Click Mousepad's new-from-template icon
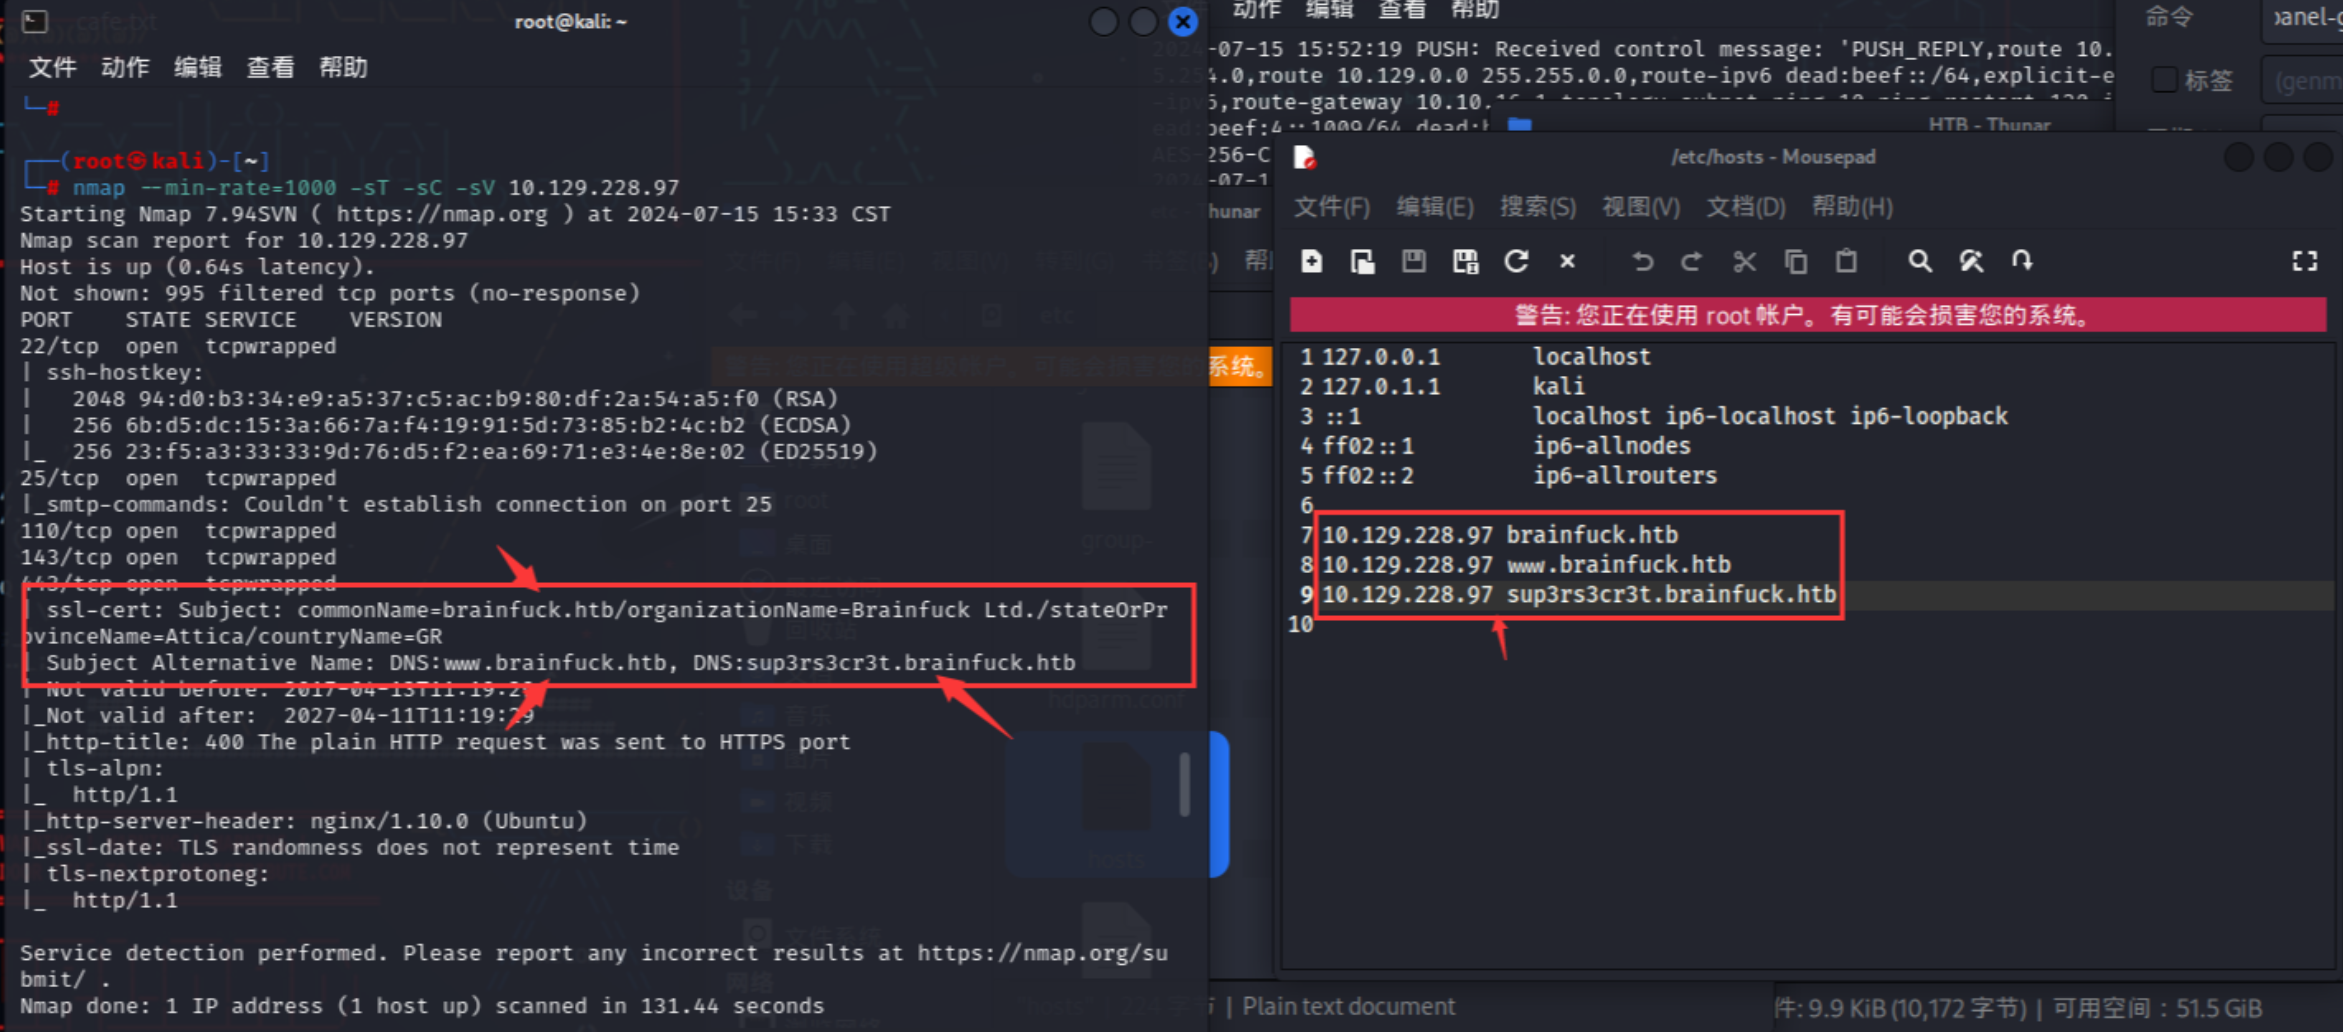Viewport: 2343px width, 1032px height. coord(1362,261)
